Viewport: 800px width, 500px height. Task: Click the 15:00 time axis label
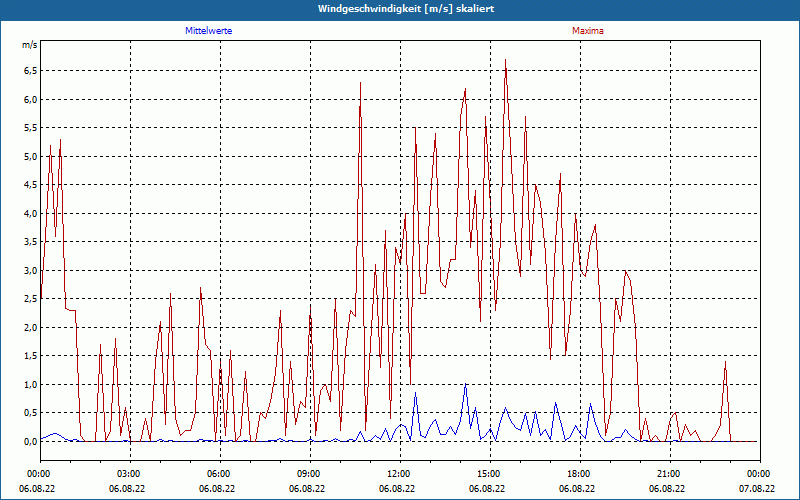[490, 474]
